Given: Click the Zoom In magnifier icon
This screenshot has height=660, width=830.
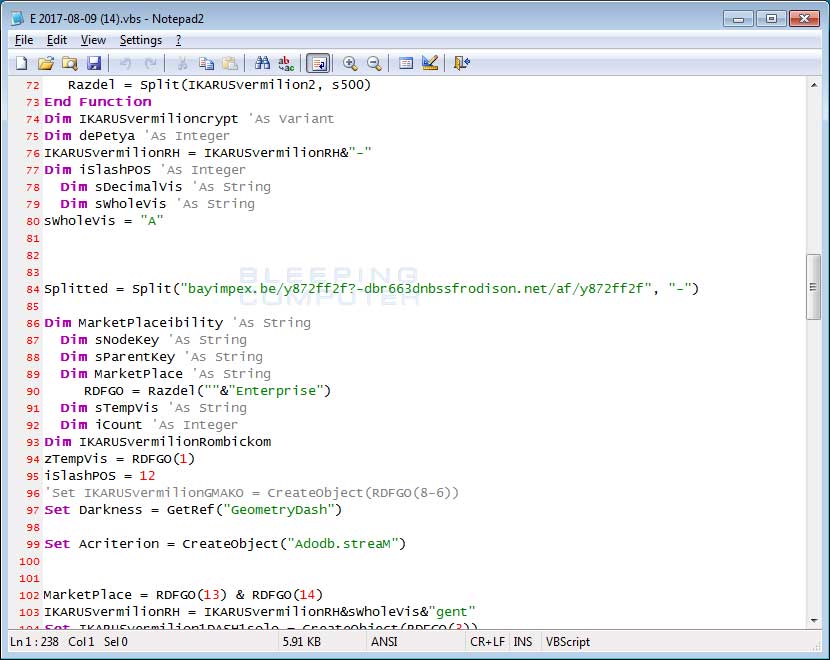Looking at the screenshot, I should 350,64.
